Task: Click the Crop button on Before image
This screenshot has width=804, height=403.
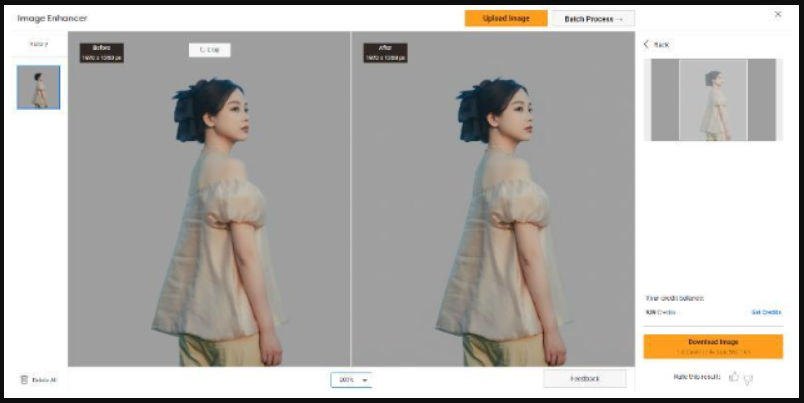Action: [209, 50]
